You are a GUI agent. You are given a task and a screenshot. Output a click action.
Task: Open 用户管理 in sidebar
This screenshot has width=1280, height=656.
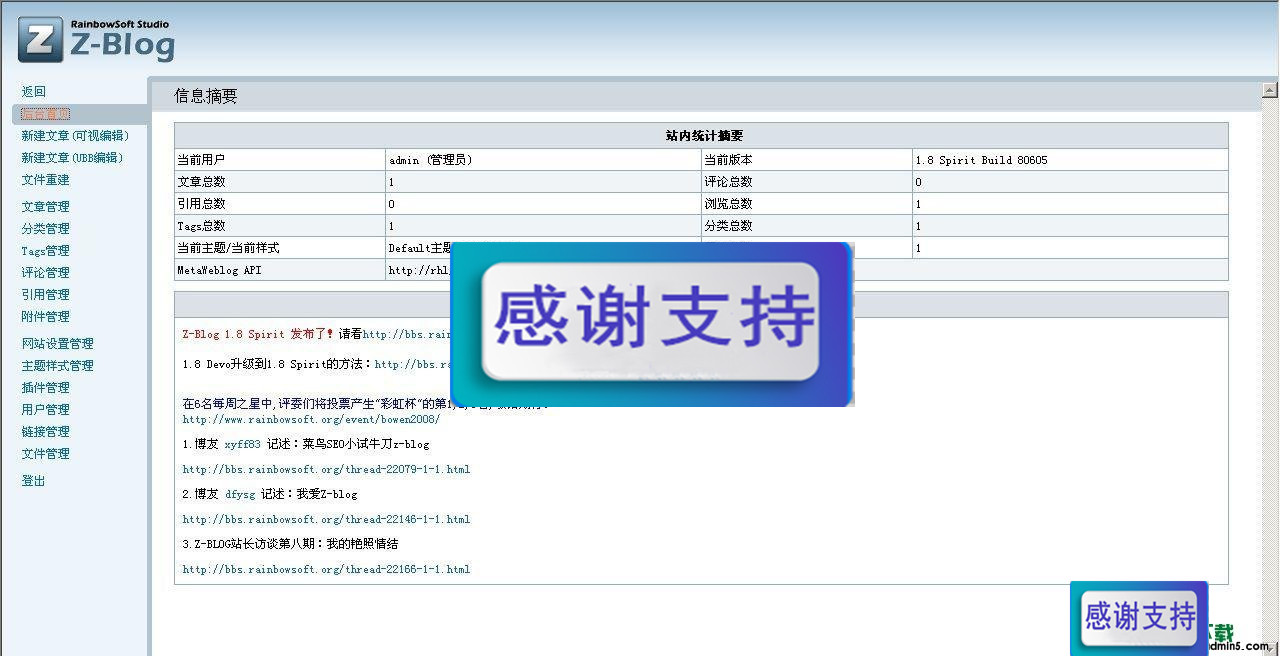point(46,410)
